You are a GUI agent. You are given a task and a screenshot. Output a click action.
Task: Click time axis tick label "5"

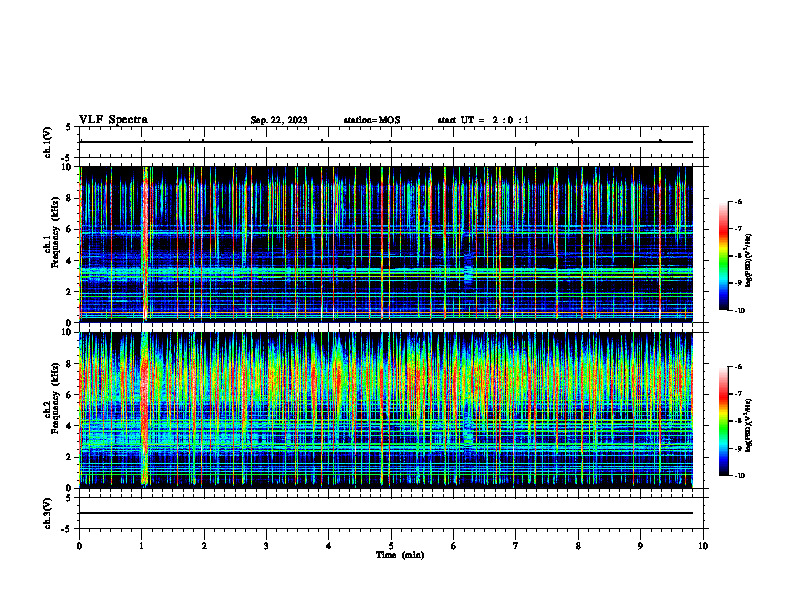tap(391, 546)
